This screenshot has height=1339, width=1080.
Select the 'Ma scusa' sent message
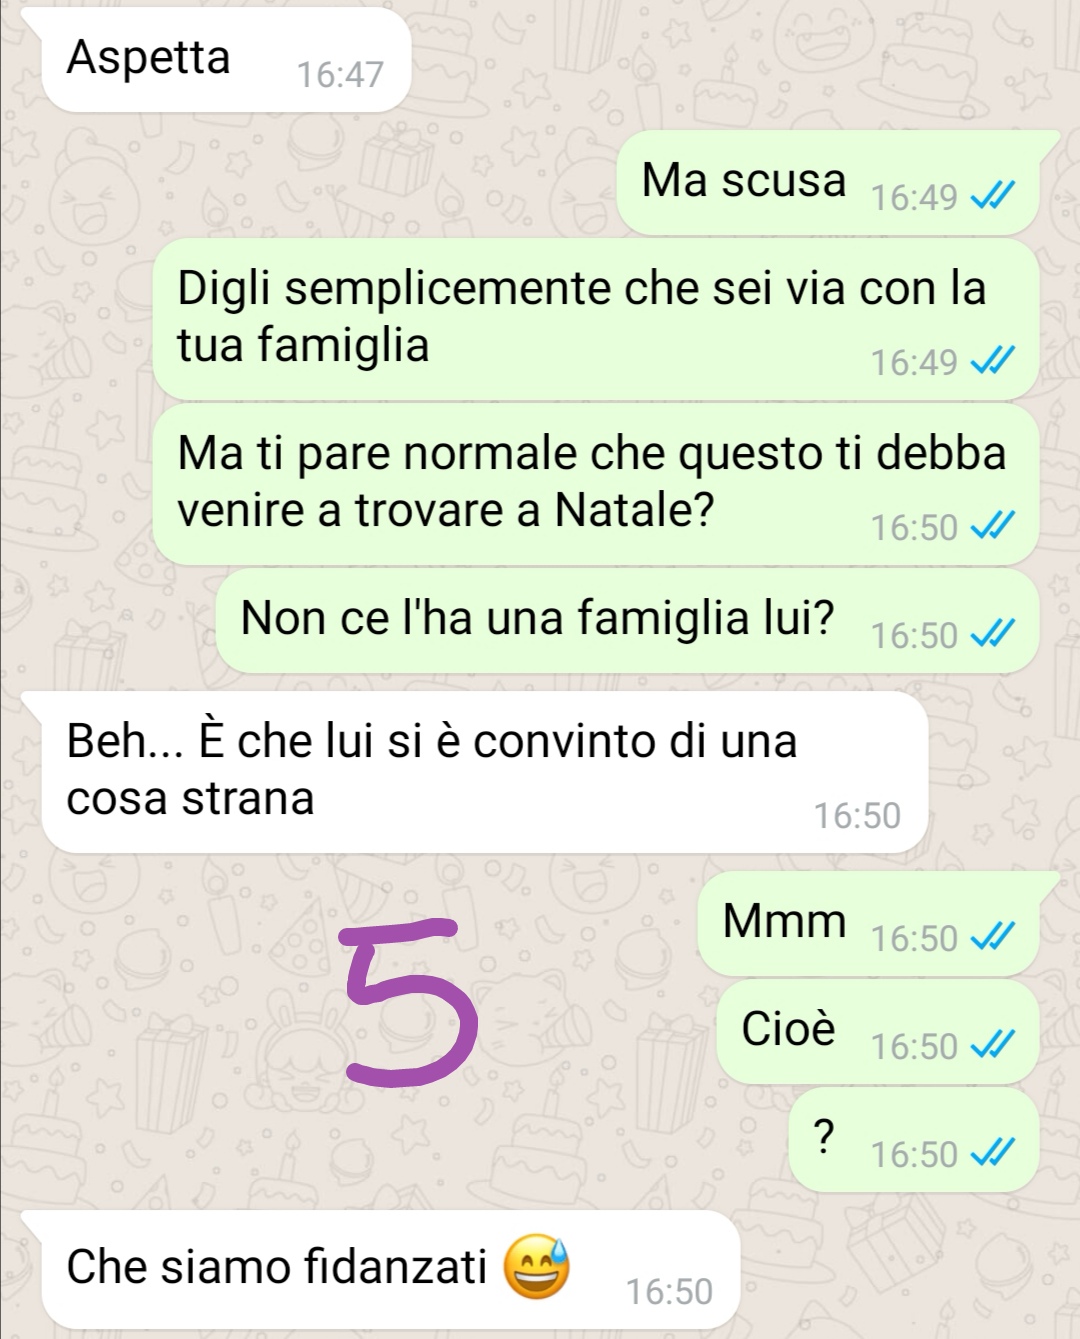coord(828,183)
